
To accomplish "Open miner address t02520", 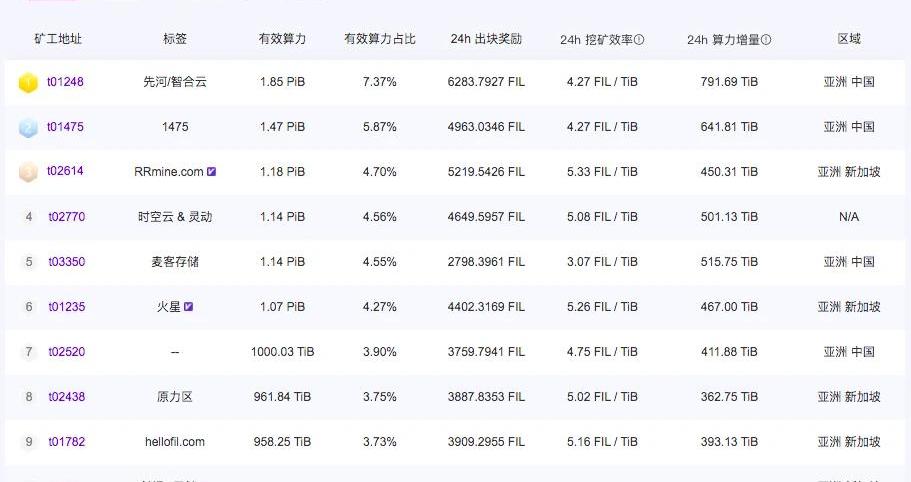I will pos(67,352).
